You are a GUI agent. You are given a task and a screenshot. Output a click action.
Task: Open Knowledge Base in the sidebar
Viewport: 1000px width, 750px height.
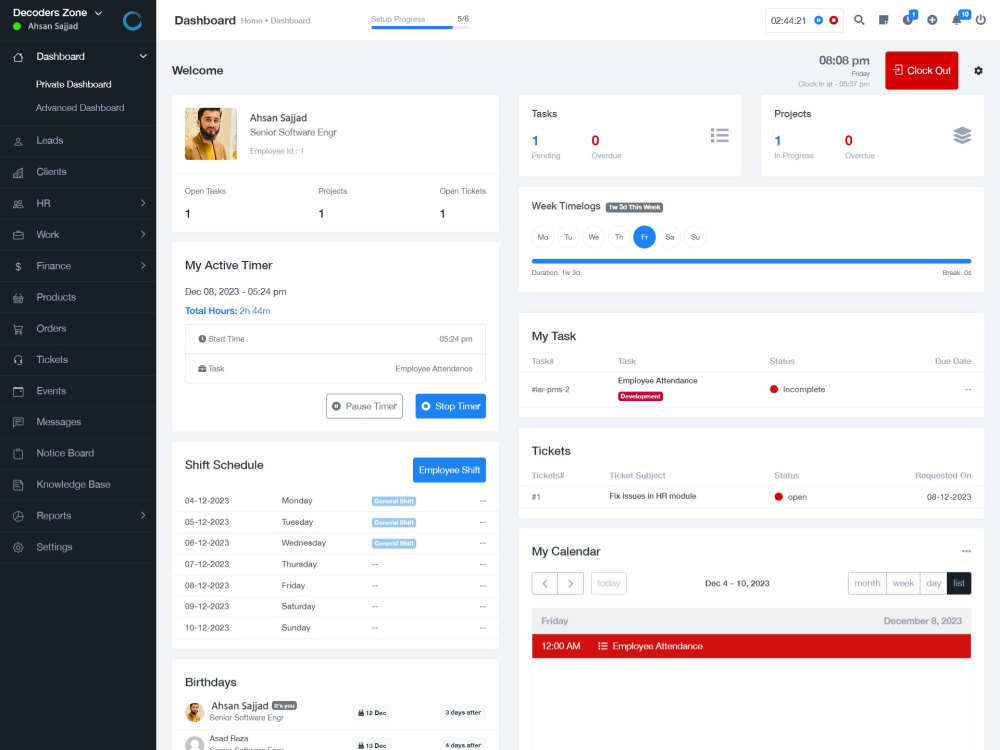pos(78,485)
